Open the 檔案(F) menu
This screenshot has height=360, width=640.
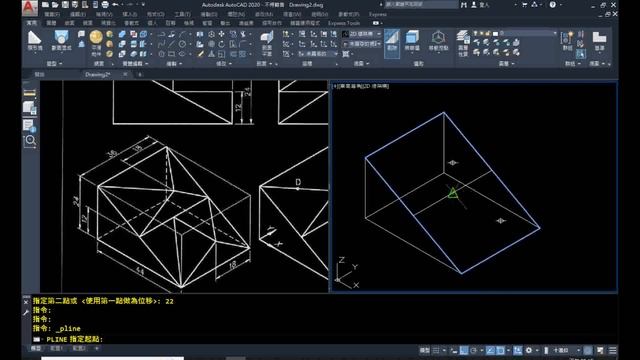pos(51,14)
